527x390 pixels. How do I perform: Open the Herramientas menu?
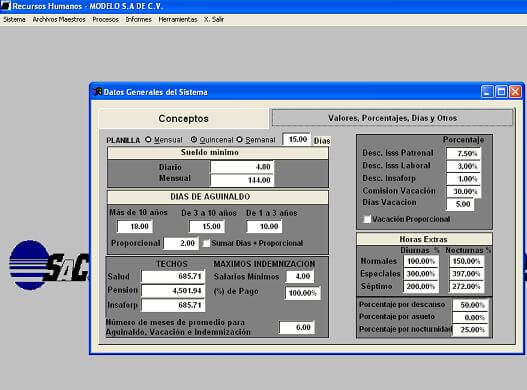tap(178, 20)
